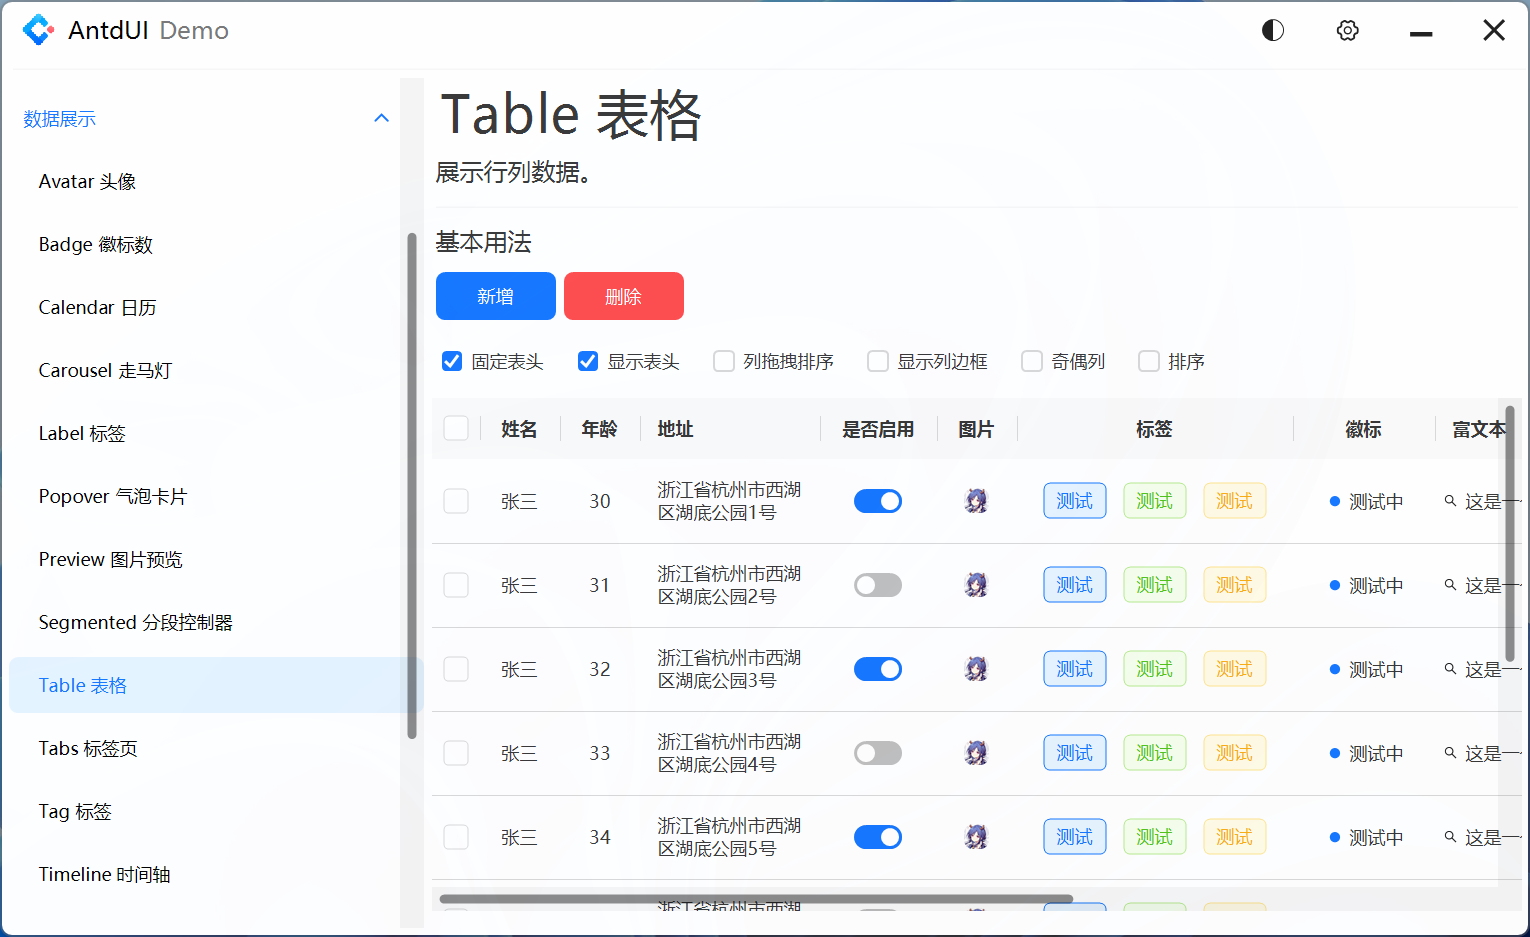
Task: Click the avatar image in the age 32 row
Action: click(976, 668)
